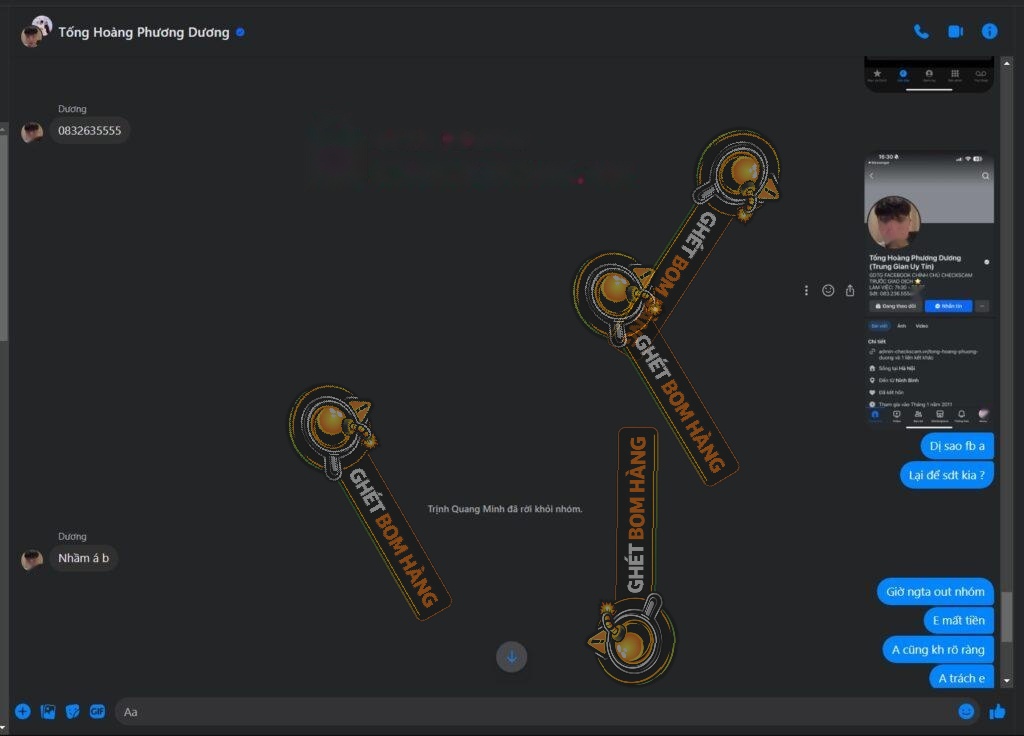Forward the profile screenshot using share icon
Viewport: 1024px width, 736px height.
(850, 290)
